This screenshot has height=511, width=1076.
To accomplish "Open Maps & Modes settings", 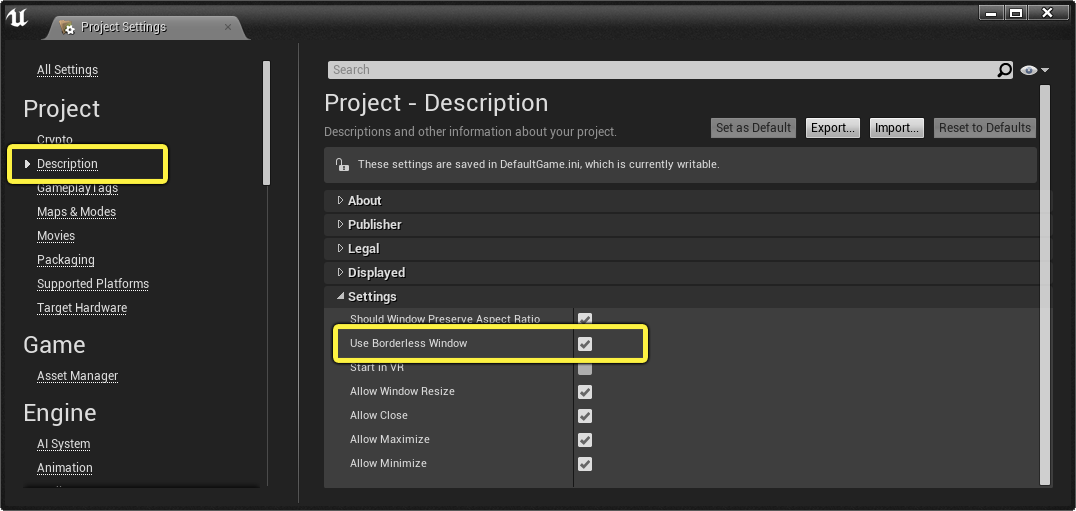I will [x=76, y=212].
